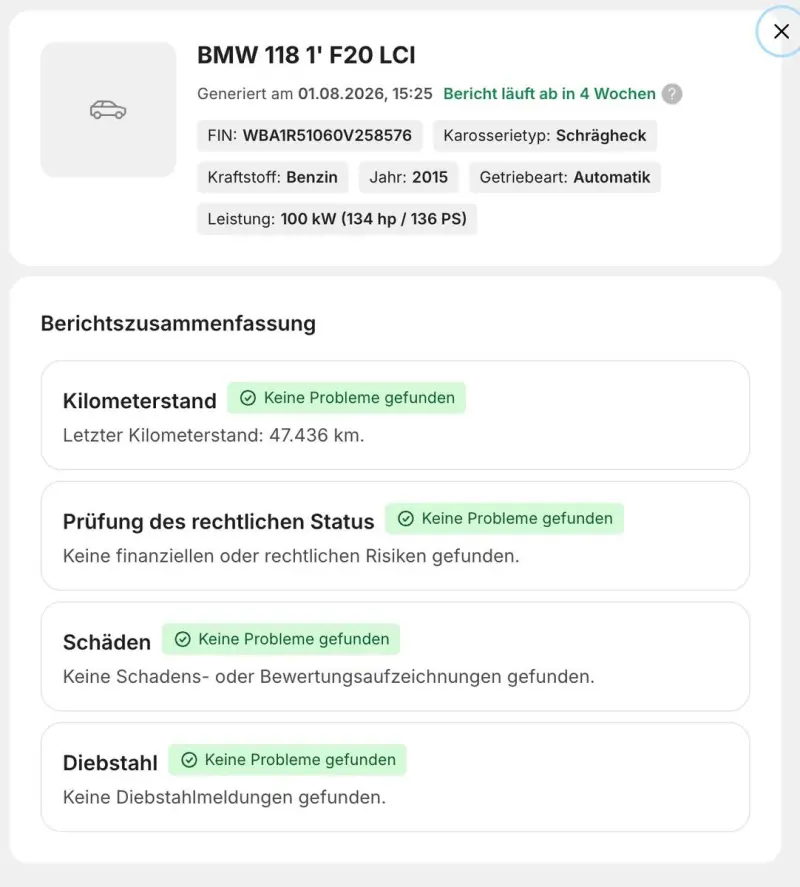Select the Getriebeart Automatik chip
800x887 pixels.
[x=565, y=177]
